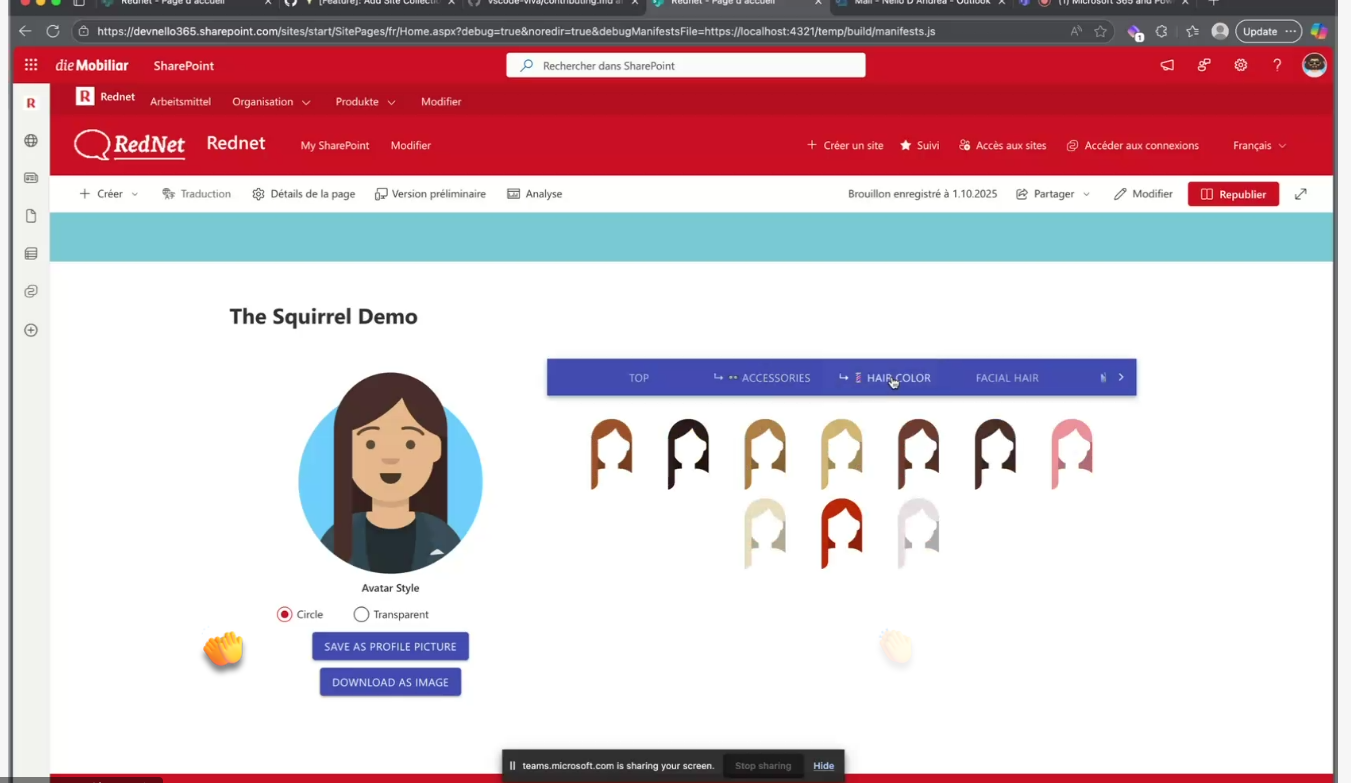The image size is (1351, 783).
Task: Open the user profile avatar in header
Action: 1314,65
